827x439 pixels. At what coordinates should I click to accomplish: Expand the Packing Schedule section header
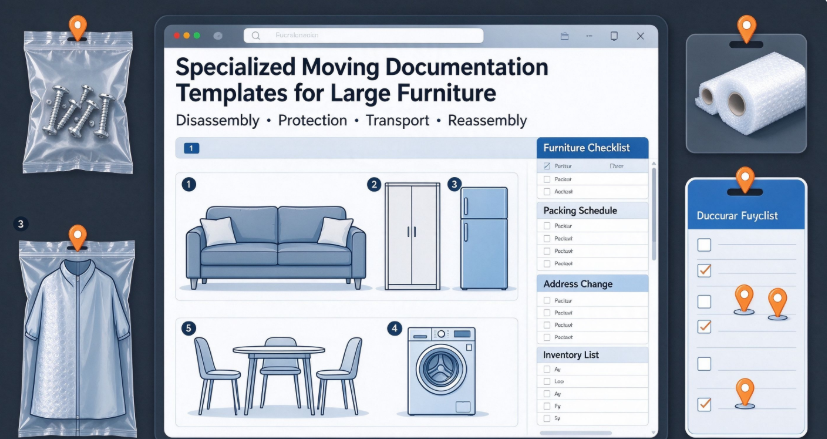point(592,211)
